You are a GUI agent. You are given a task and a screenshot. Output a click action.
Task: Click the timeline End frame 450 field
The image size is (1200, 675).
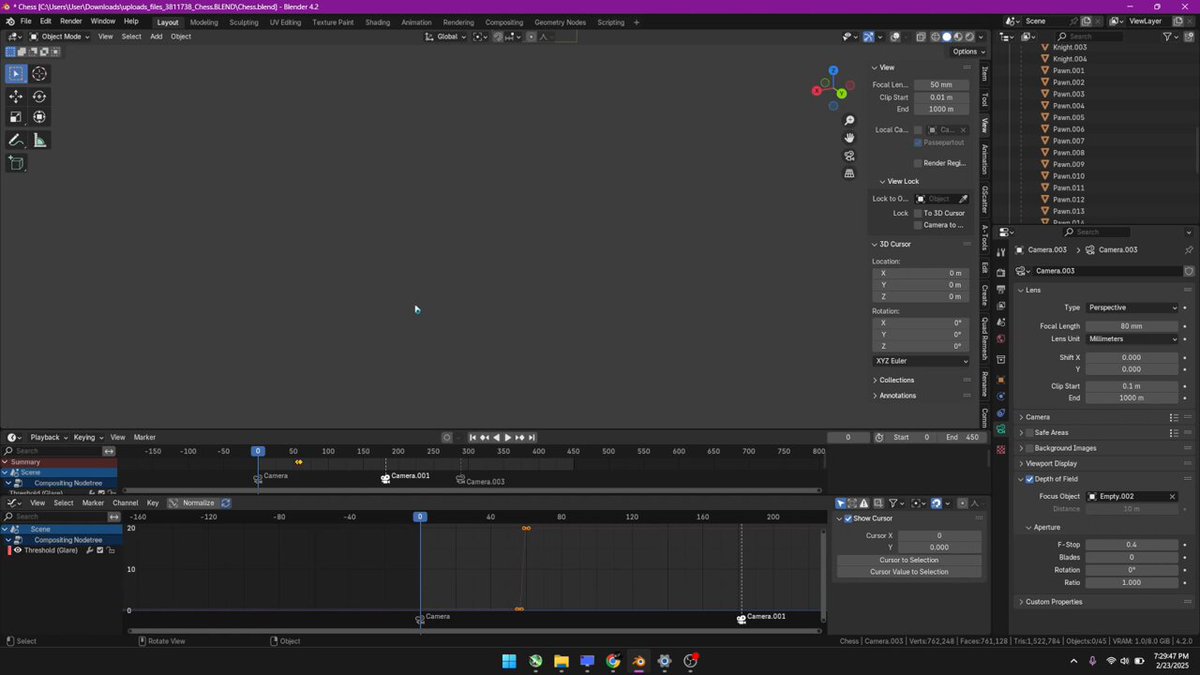click(963, 437)
